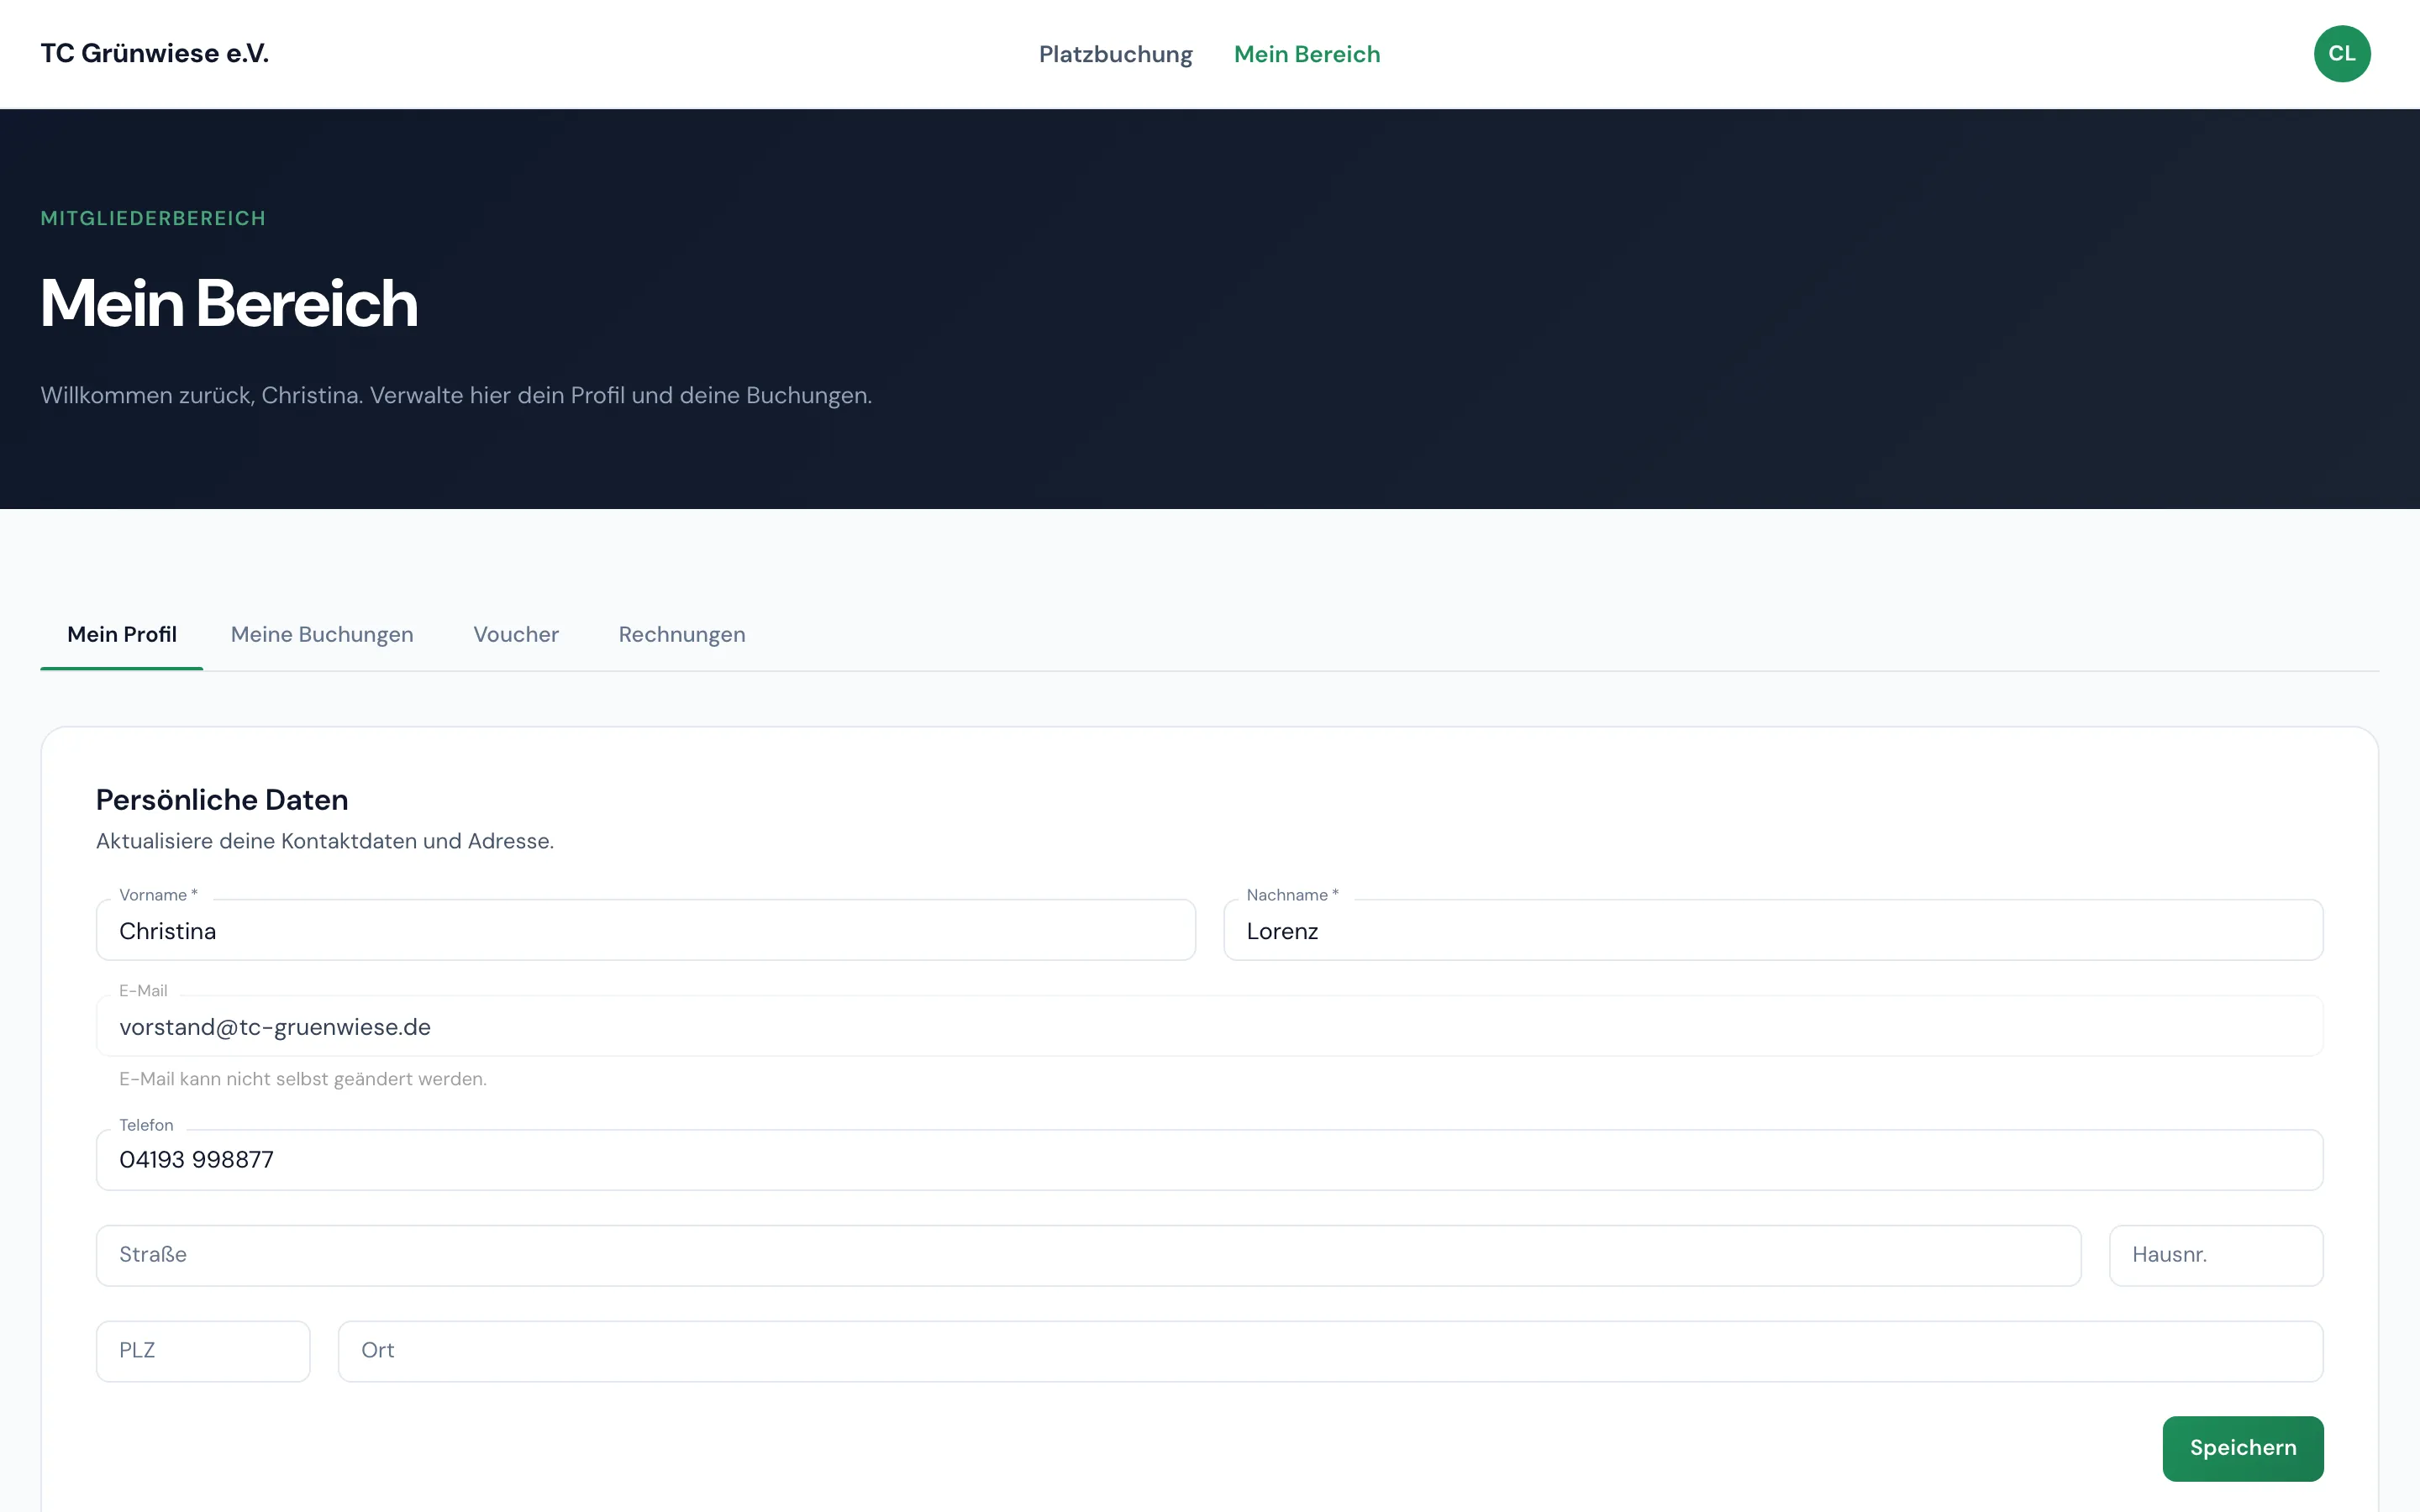Click the disabled E-Mail field

point(1210,1026)
